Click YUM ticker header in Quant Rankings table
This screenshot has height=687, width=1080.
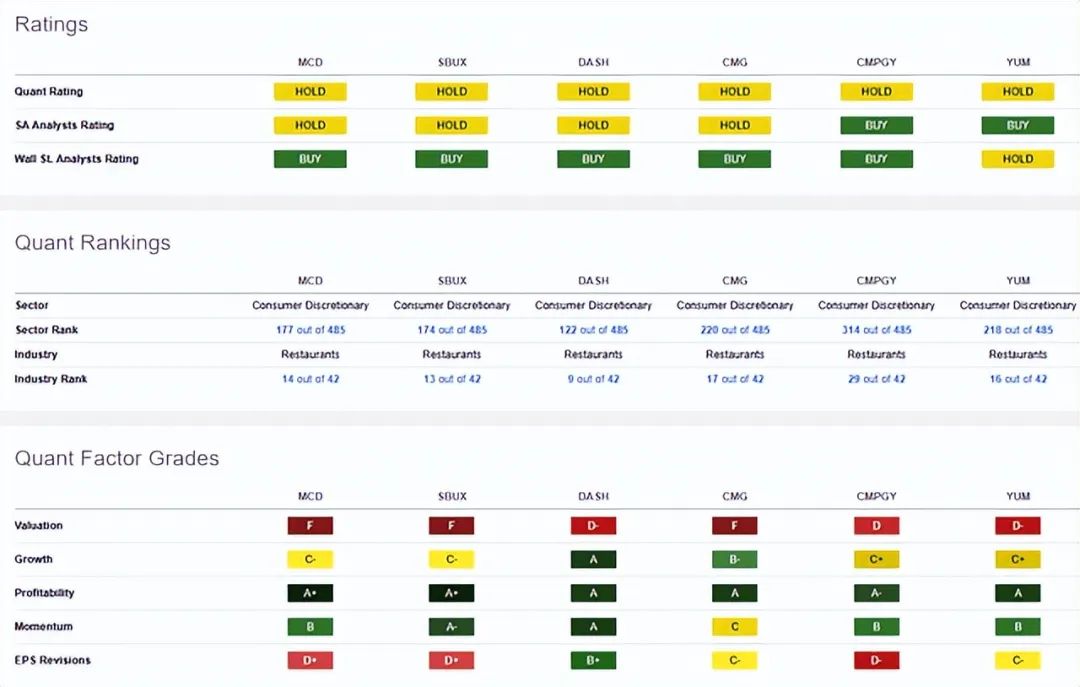pos(1018,280)
